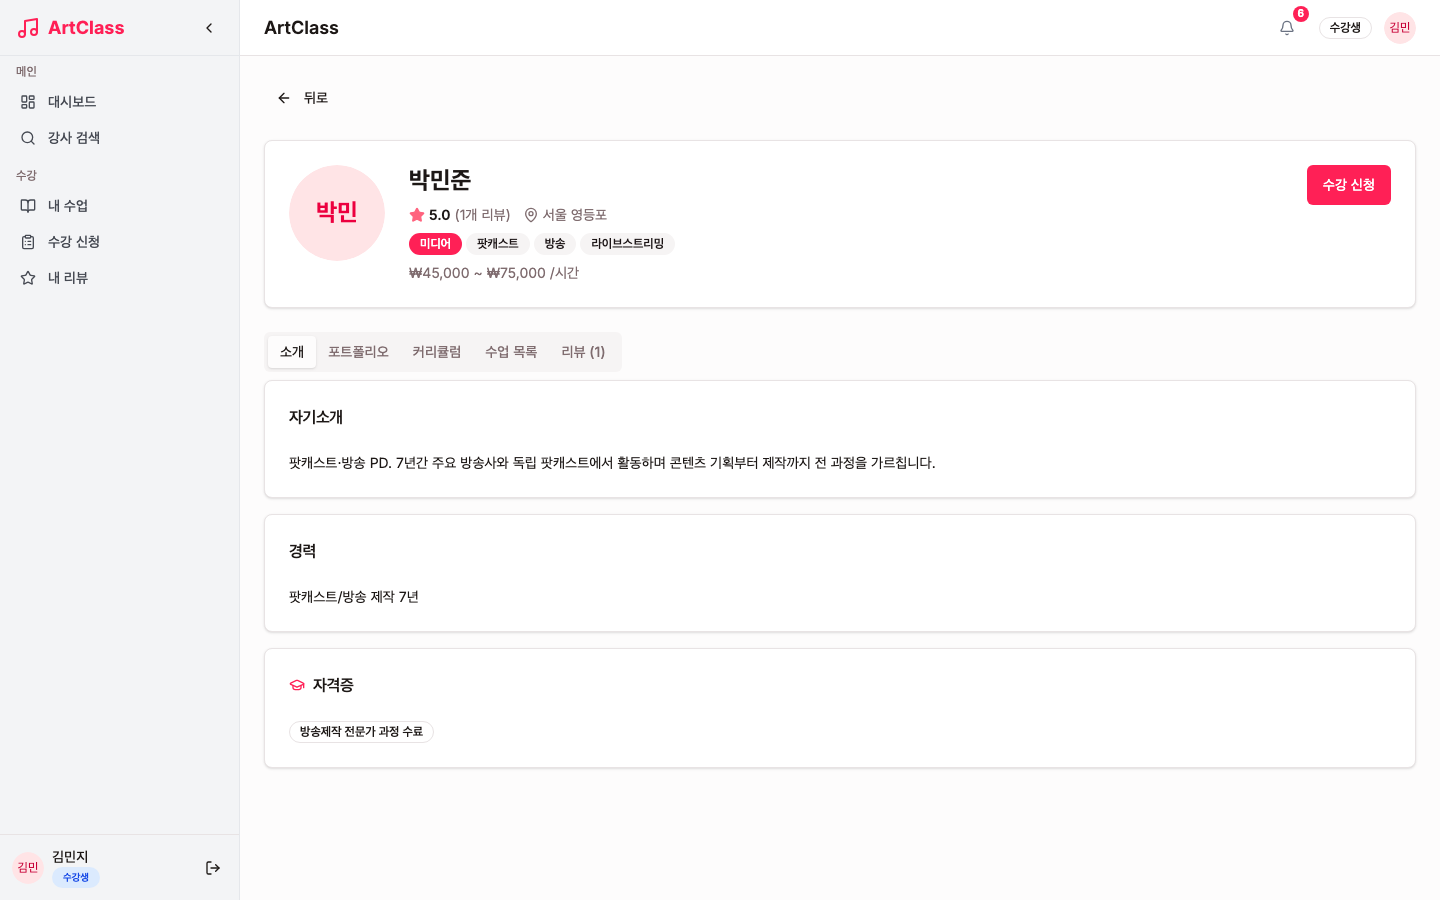Open the notification bell
The width and height of the screenshot is (1440, 900).
[1287, 28]
